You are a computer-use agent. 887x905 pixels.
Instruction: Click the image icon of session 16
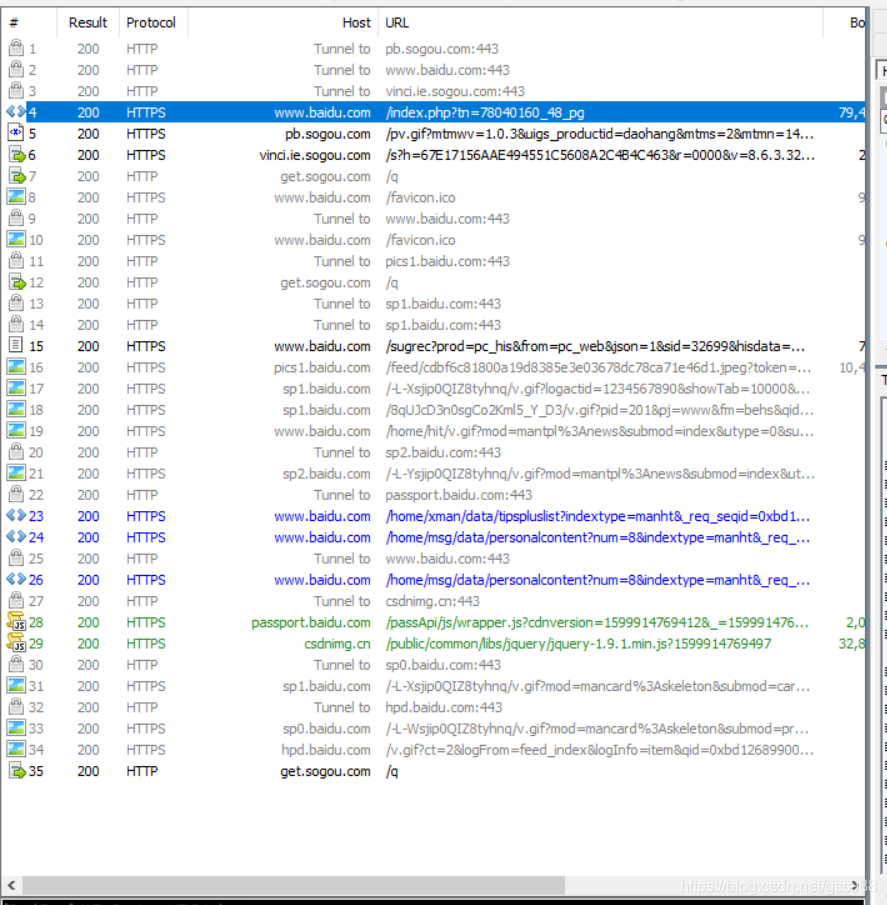pyautogui.click(x=16, y=367)
